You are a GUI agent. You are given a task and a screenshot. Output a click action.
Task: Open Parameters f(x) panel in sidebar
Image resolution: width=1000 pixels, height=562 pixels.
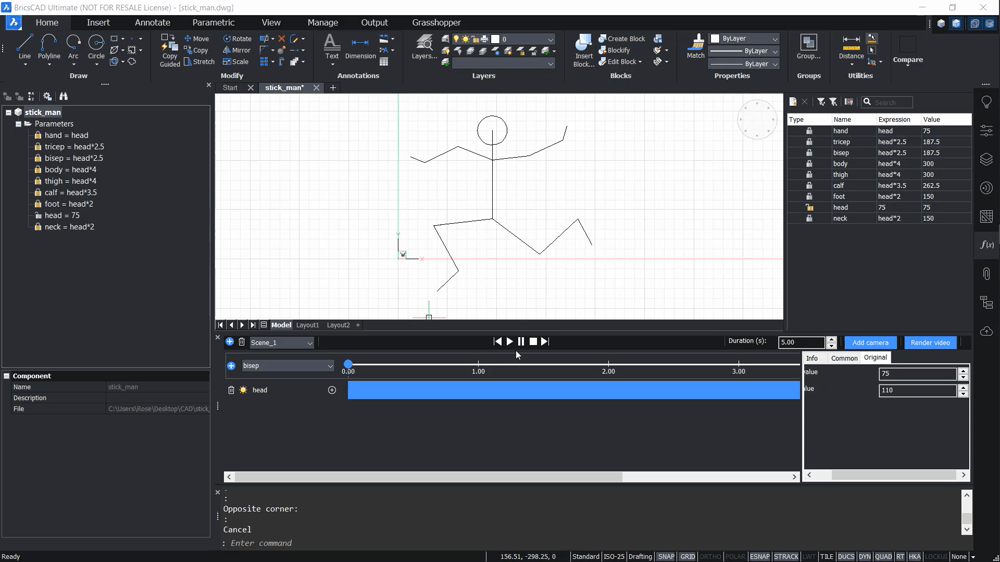tap(987, 245)
